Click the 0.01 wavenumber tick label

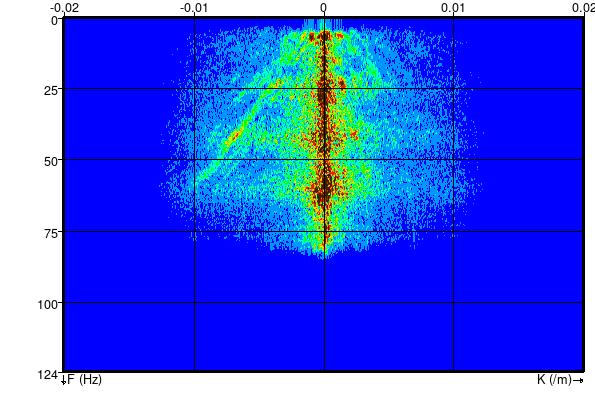(453, 8)
